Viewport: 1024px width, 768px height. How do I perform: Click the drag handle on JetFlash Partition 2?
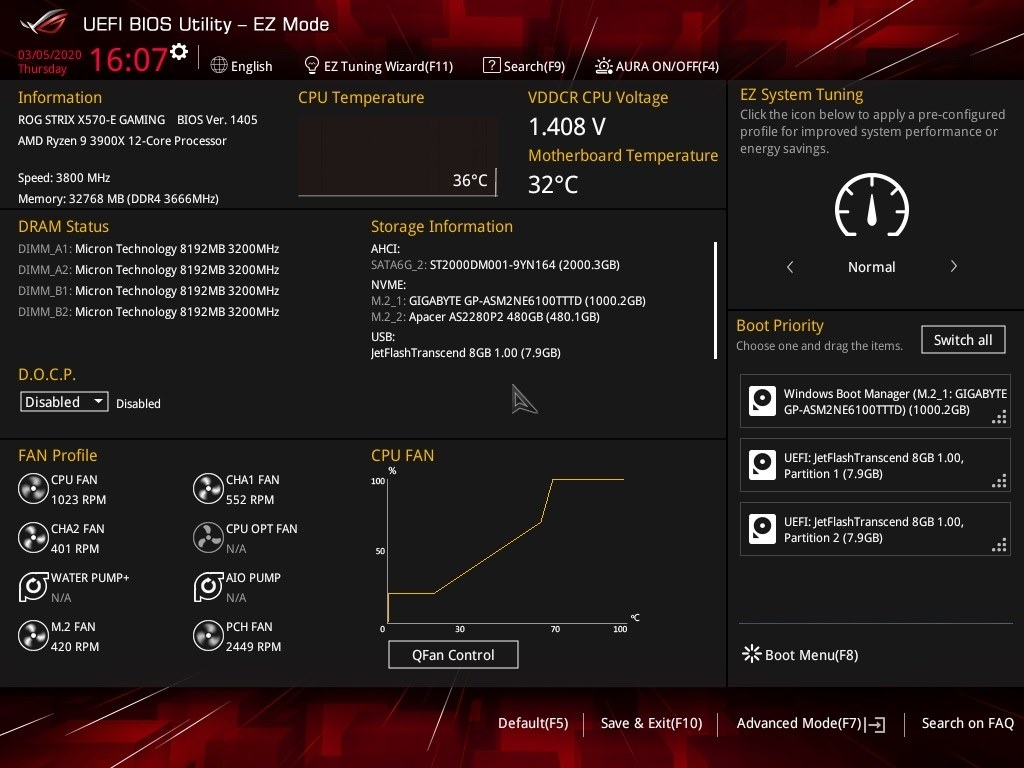point(999,545)
